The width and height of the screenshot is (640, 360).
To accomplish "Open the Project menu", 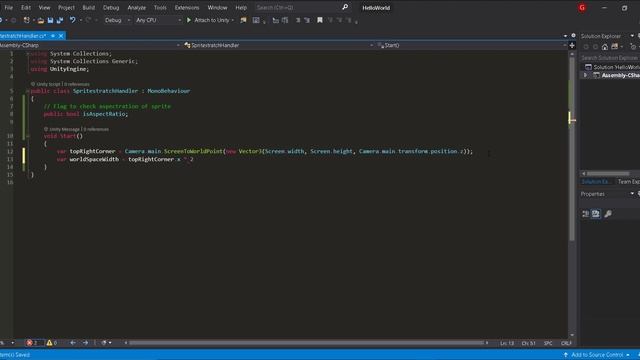I will 66,7.
